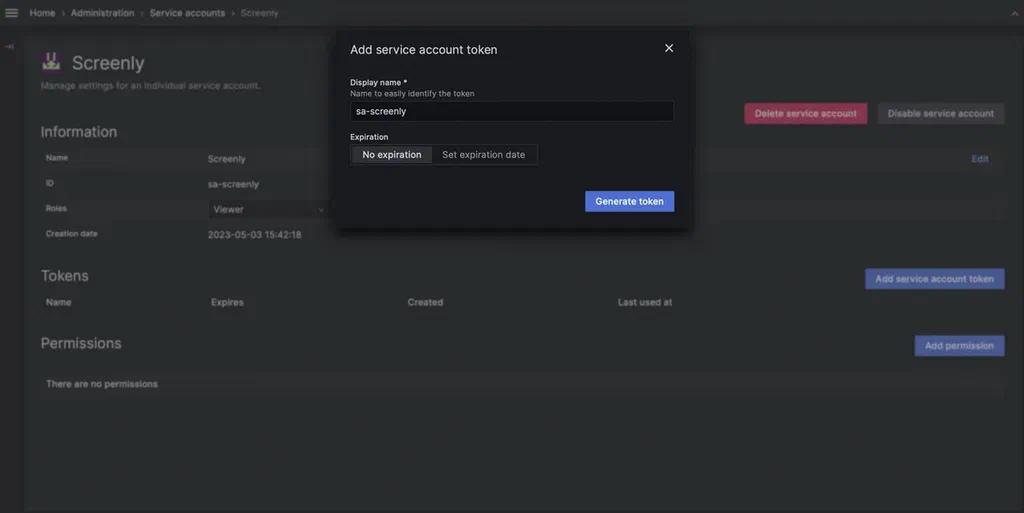Collapse the top bar with the chevron
The height and width of the screenshot is (513, 1024).
1015,13
